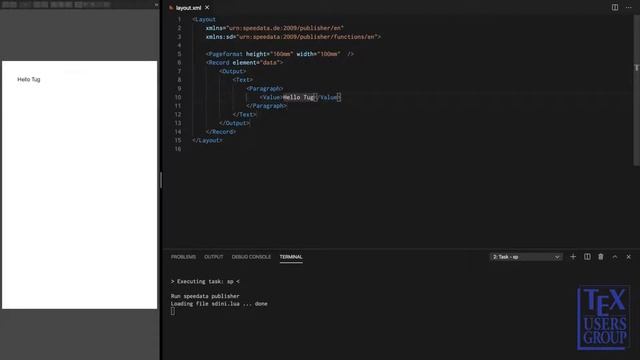Close the layout.xml tab
640x360 pixels.
(x=207, y=7)
